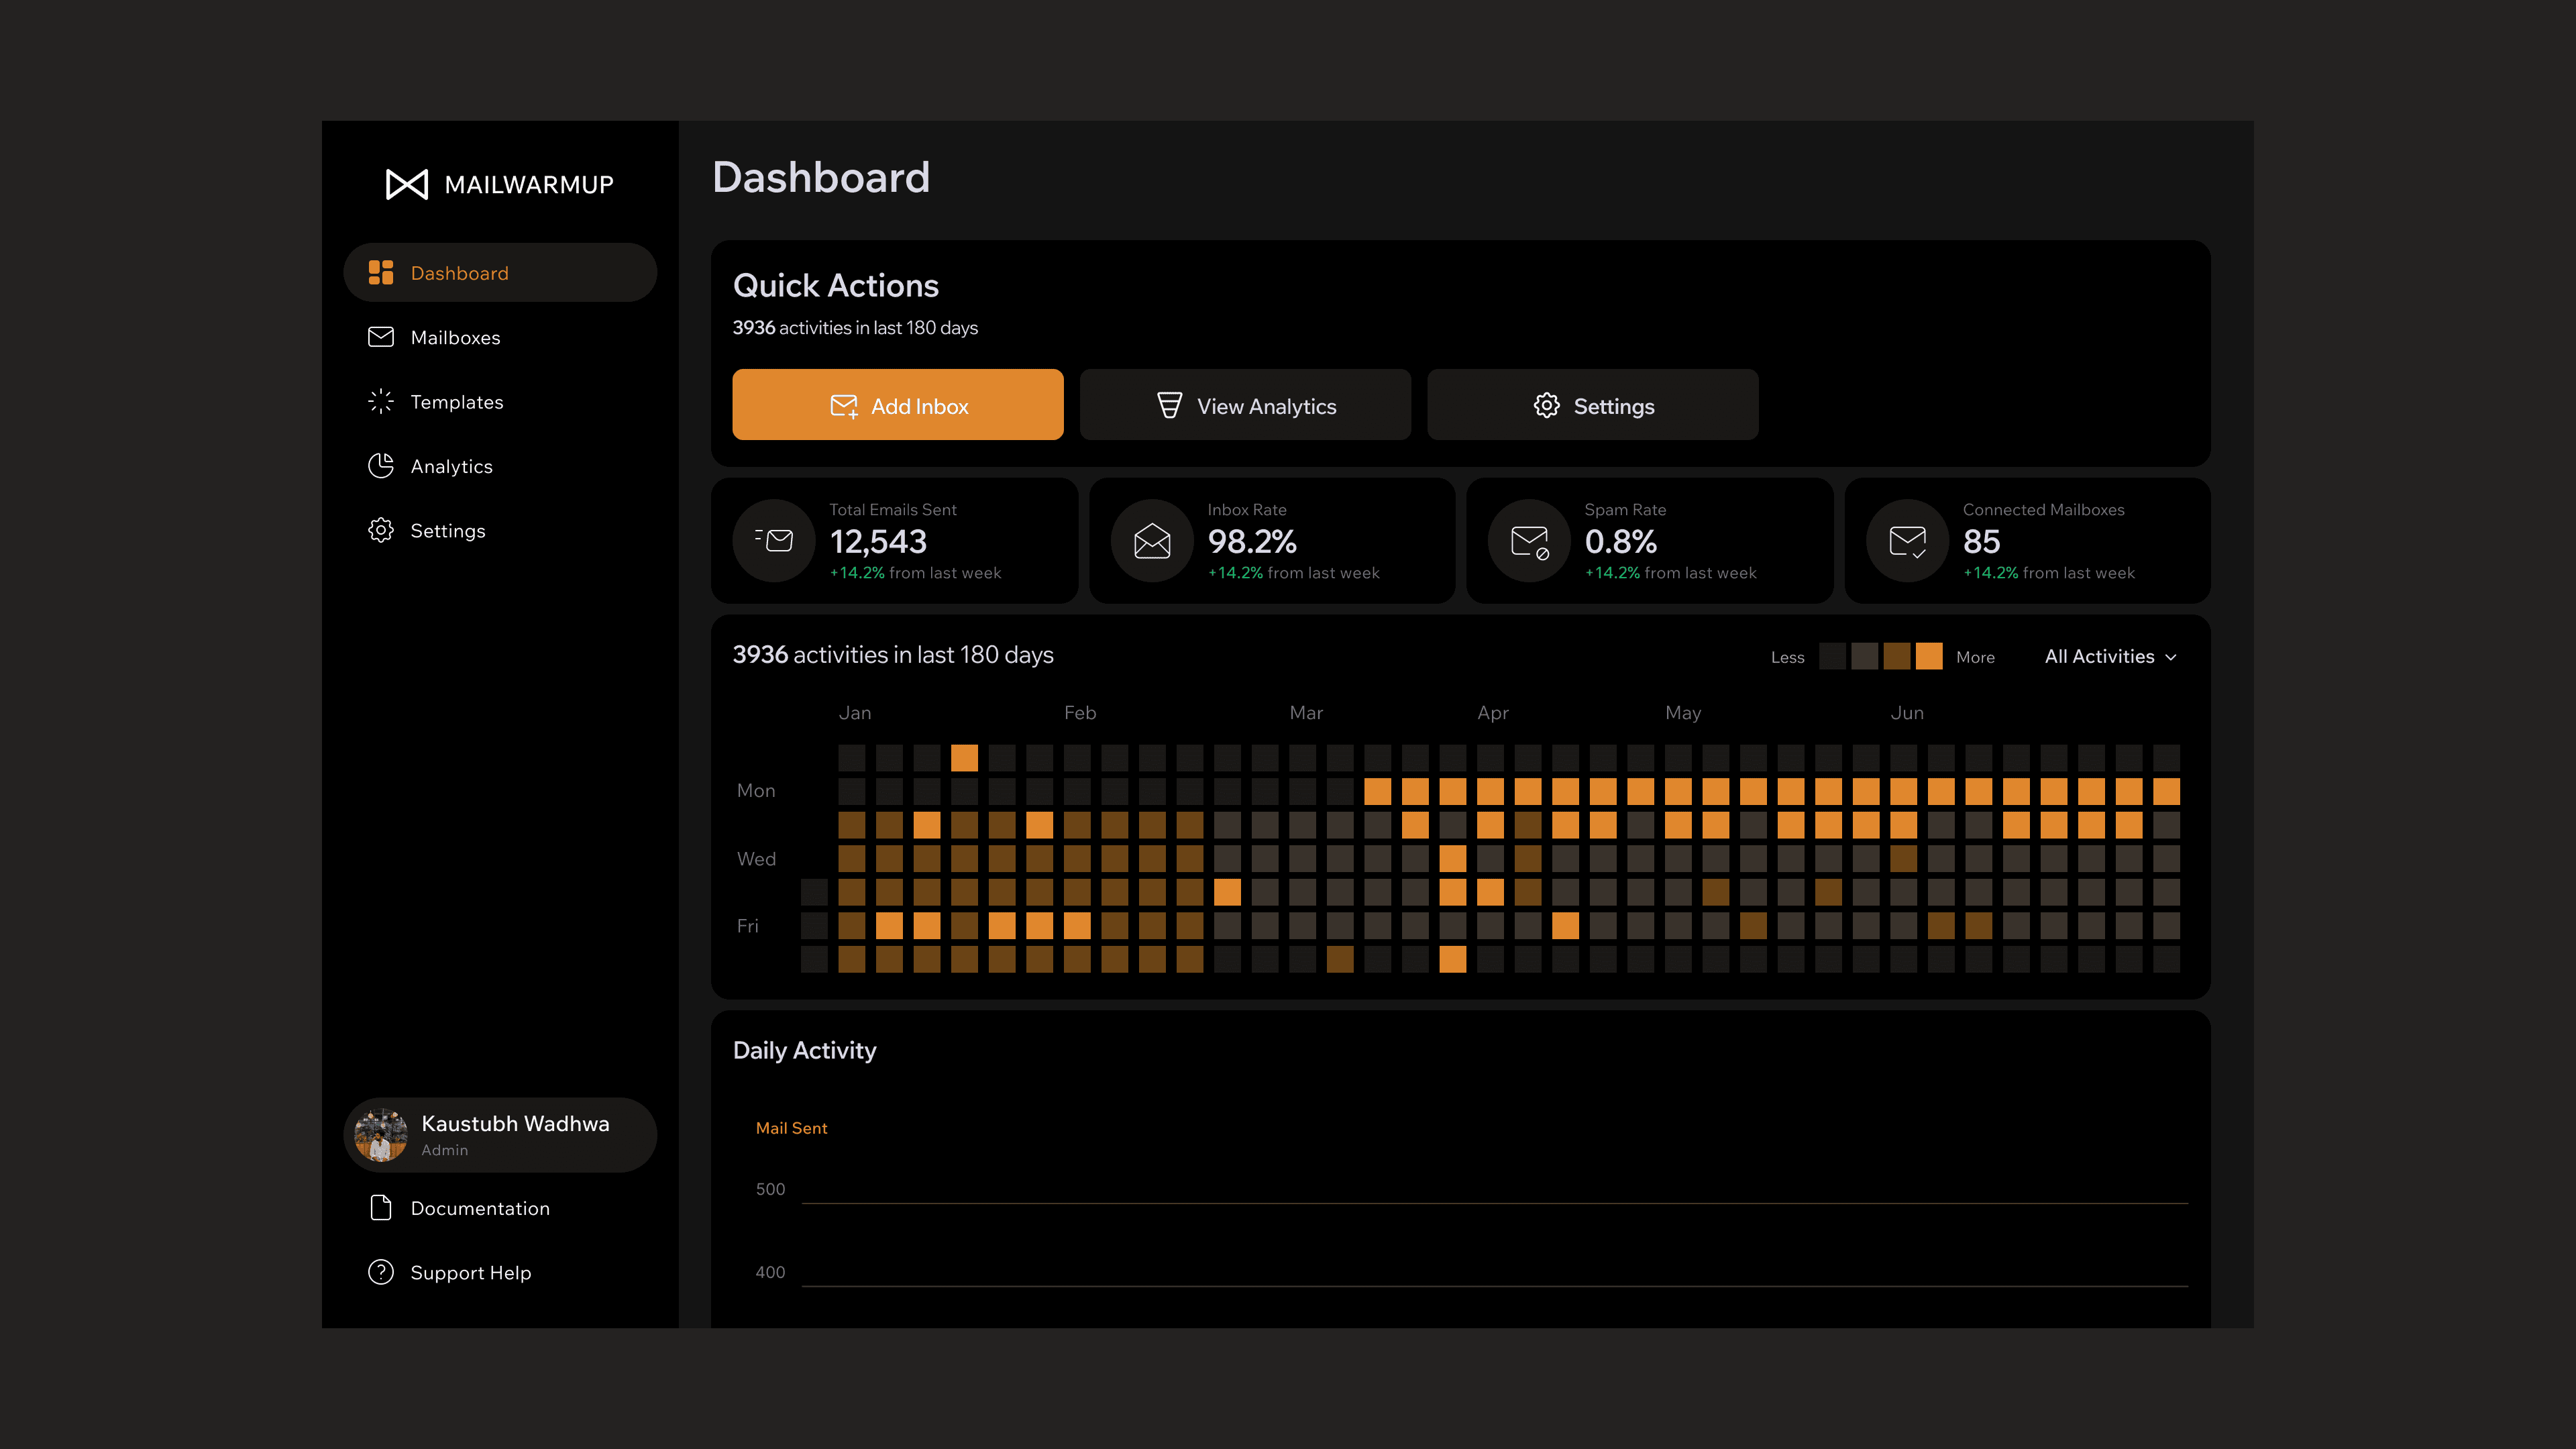
Task: Click the Total Emails Sent envelope icon
Action: point(774,541)
